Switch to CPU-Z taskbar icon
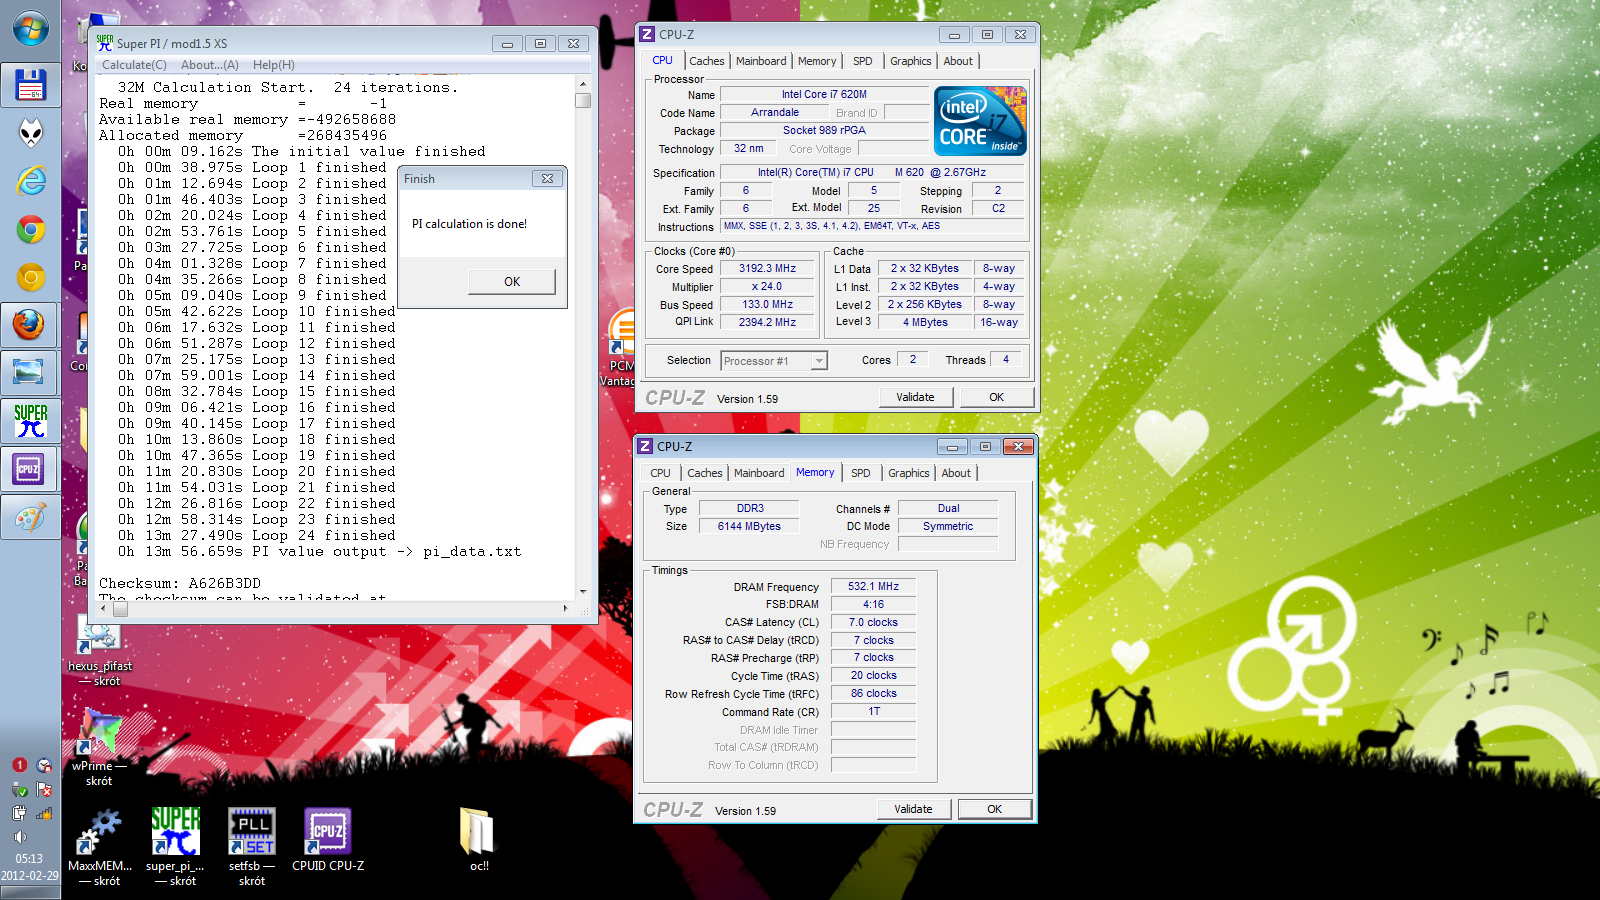1600x900 pixels. (30, 469)
